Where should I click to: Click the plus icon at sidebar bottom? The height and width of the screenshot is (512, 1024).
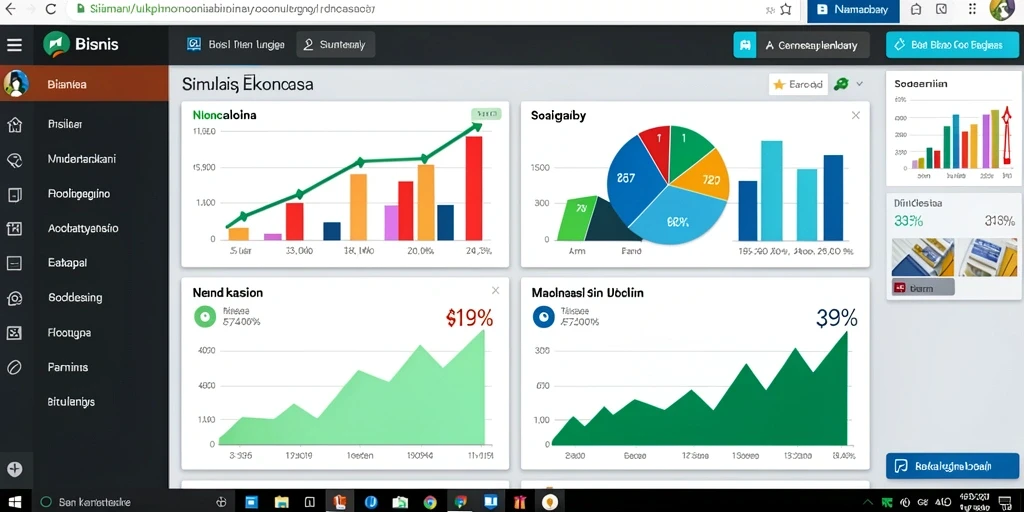14,469
